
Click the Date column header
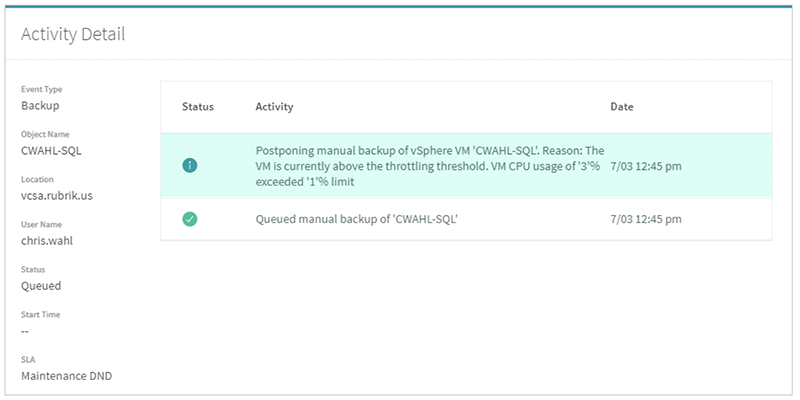[x=622, y=107]
